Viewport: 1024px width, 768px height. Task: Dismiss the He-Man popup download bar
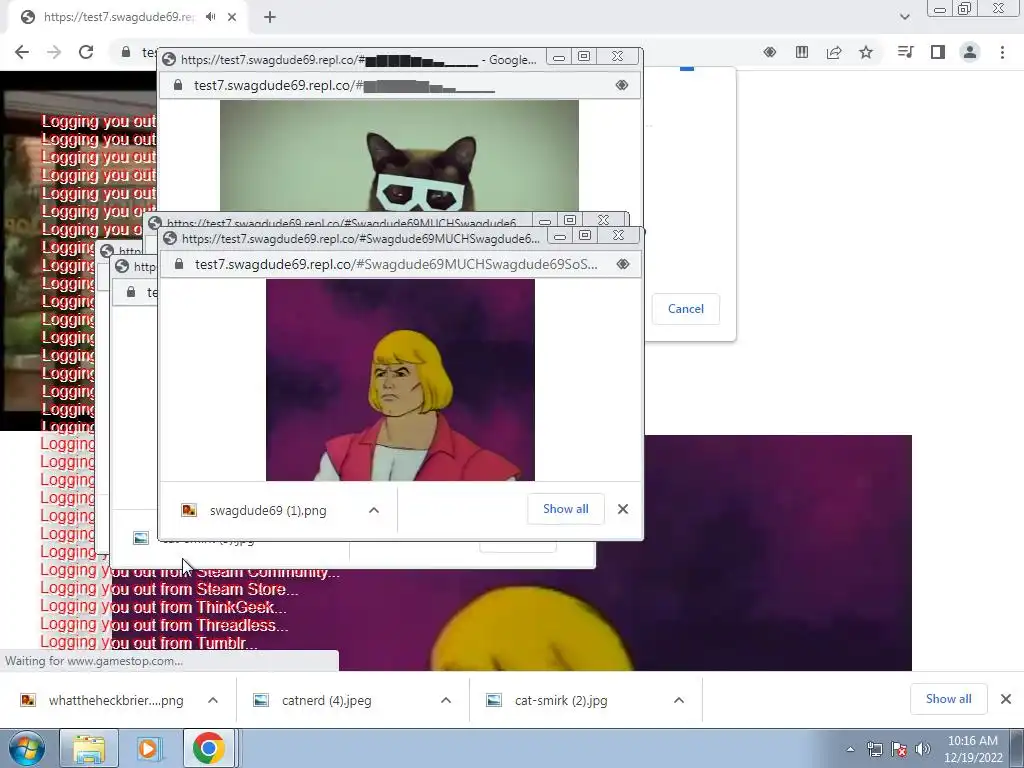coord(623,509)
